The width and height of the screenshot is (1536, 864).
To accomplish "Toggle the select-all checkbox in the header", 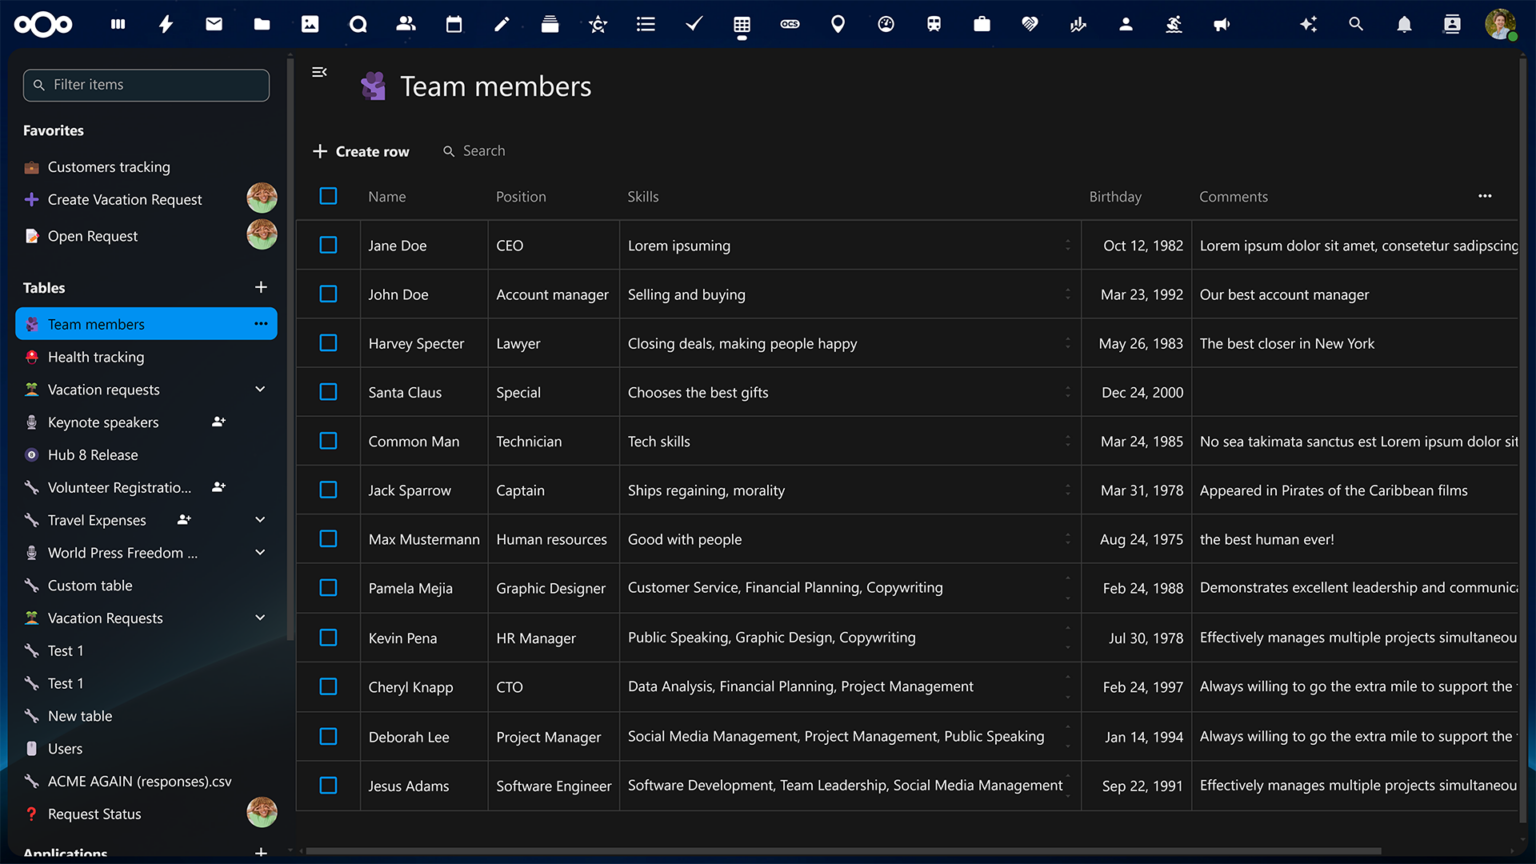I will point(328,196).
